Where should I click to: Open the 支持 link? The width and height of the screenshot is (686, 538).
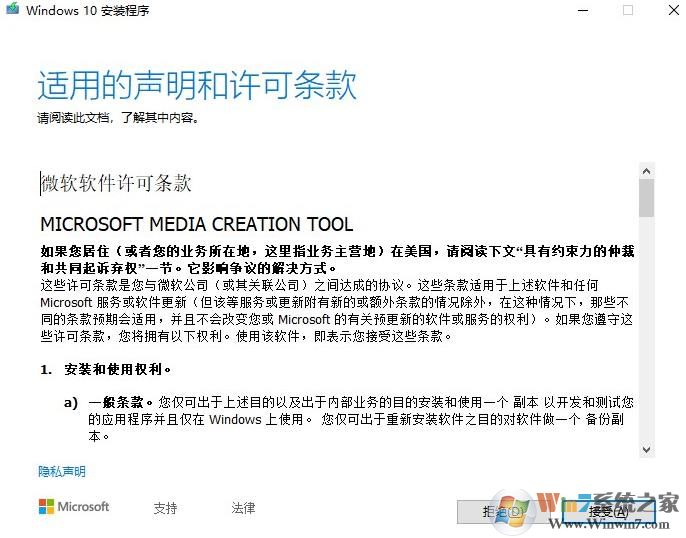165,508
